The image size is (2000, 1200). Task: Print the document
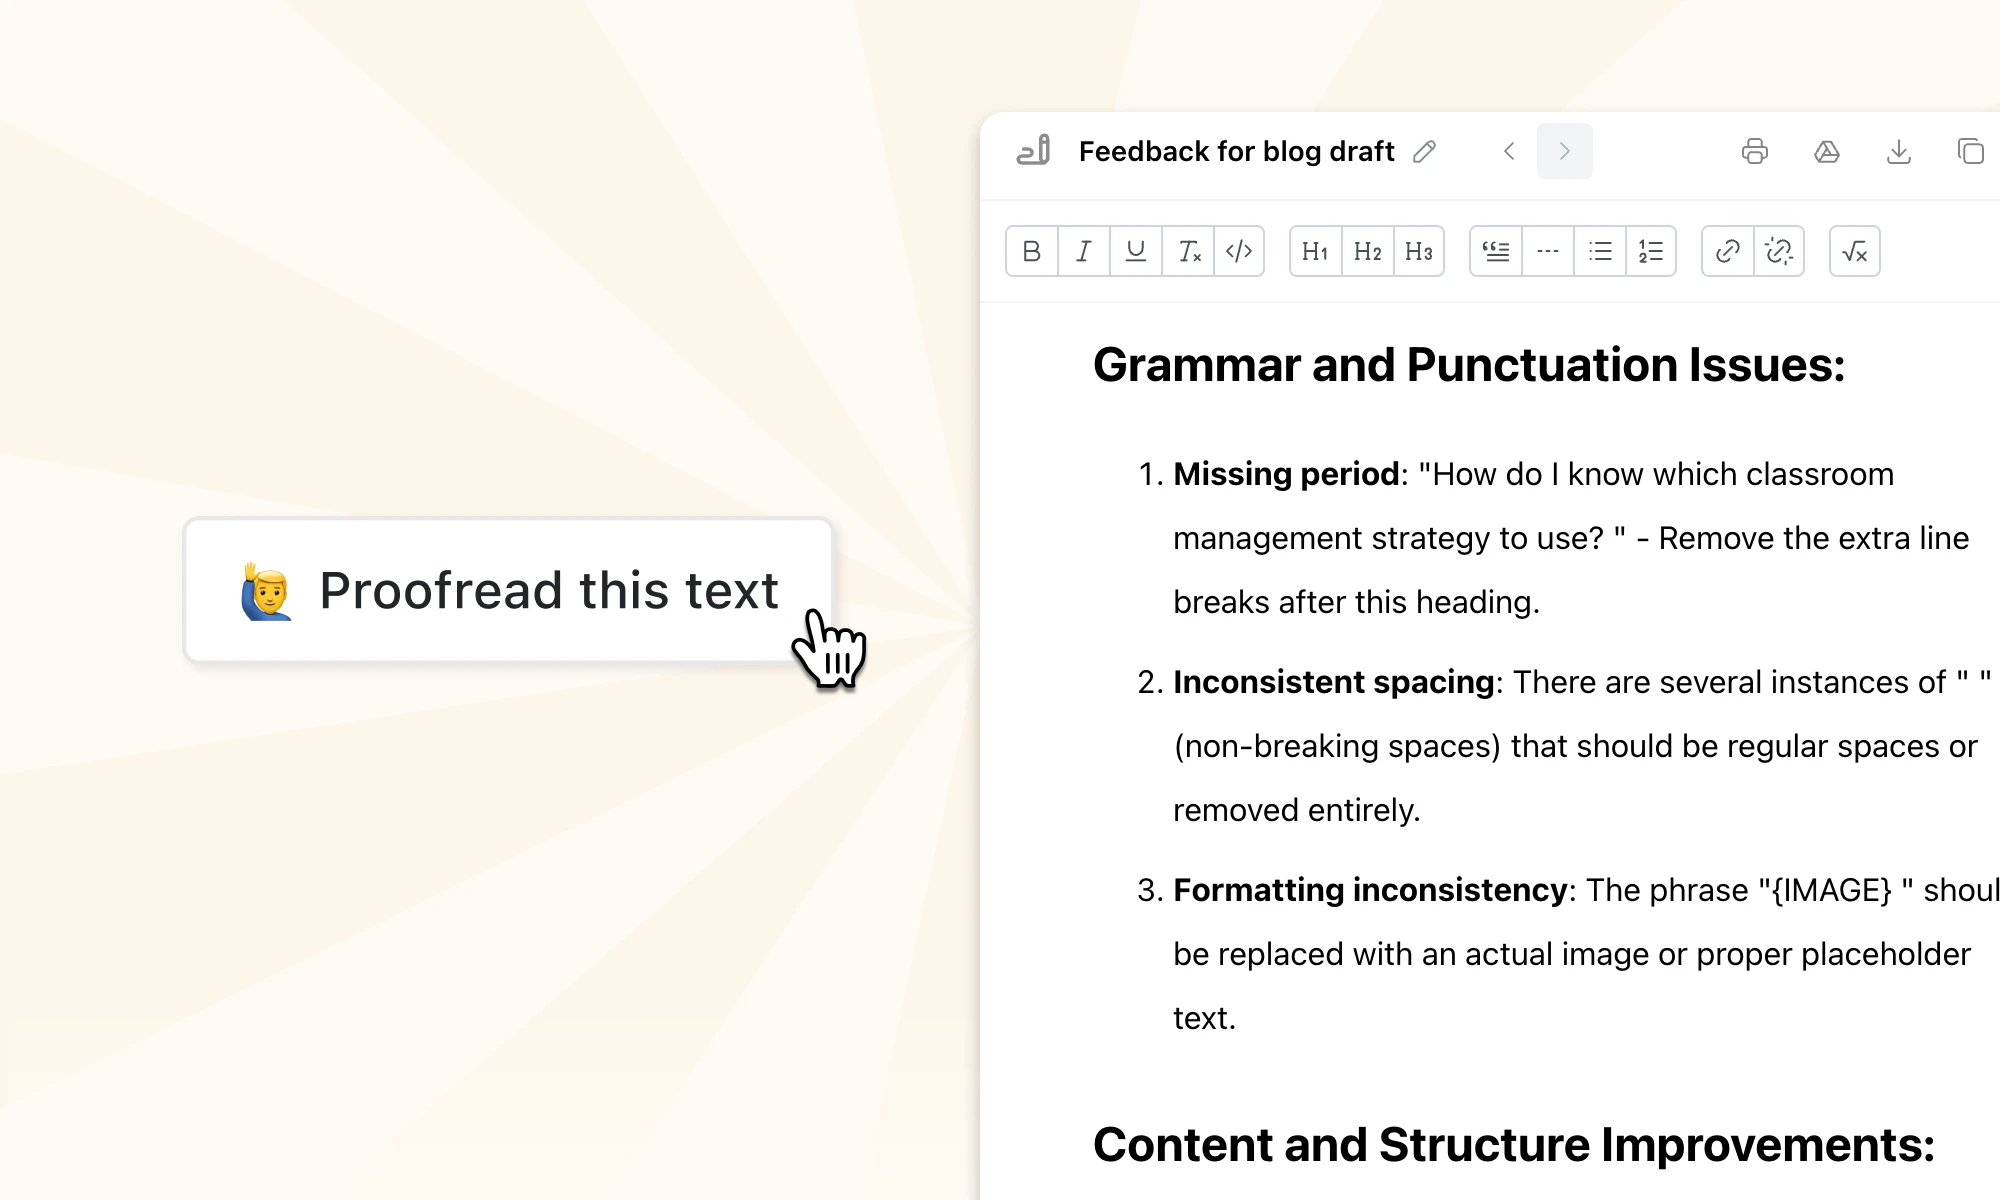1755,151
